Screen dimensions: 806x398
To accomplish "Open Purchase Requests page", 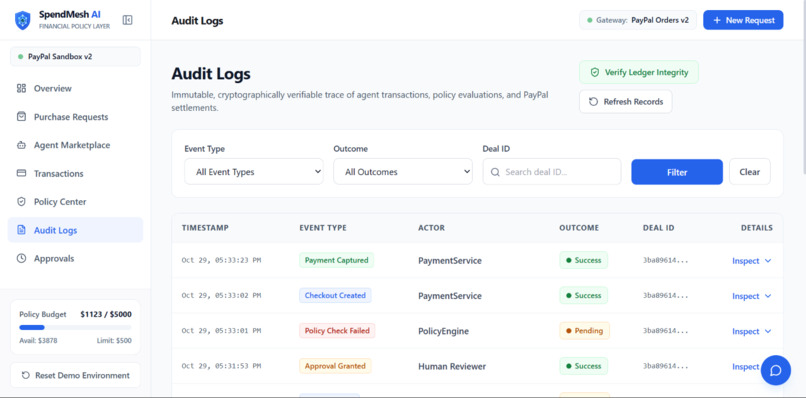I will pos(75,117).
